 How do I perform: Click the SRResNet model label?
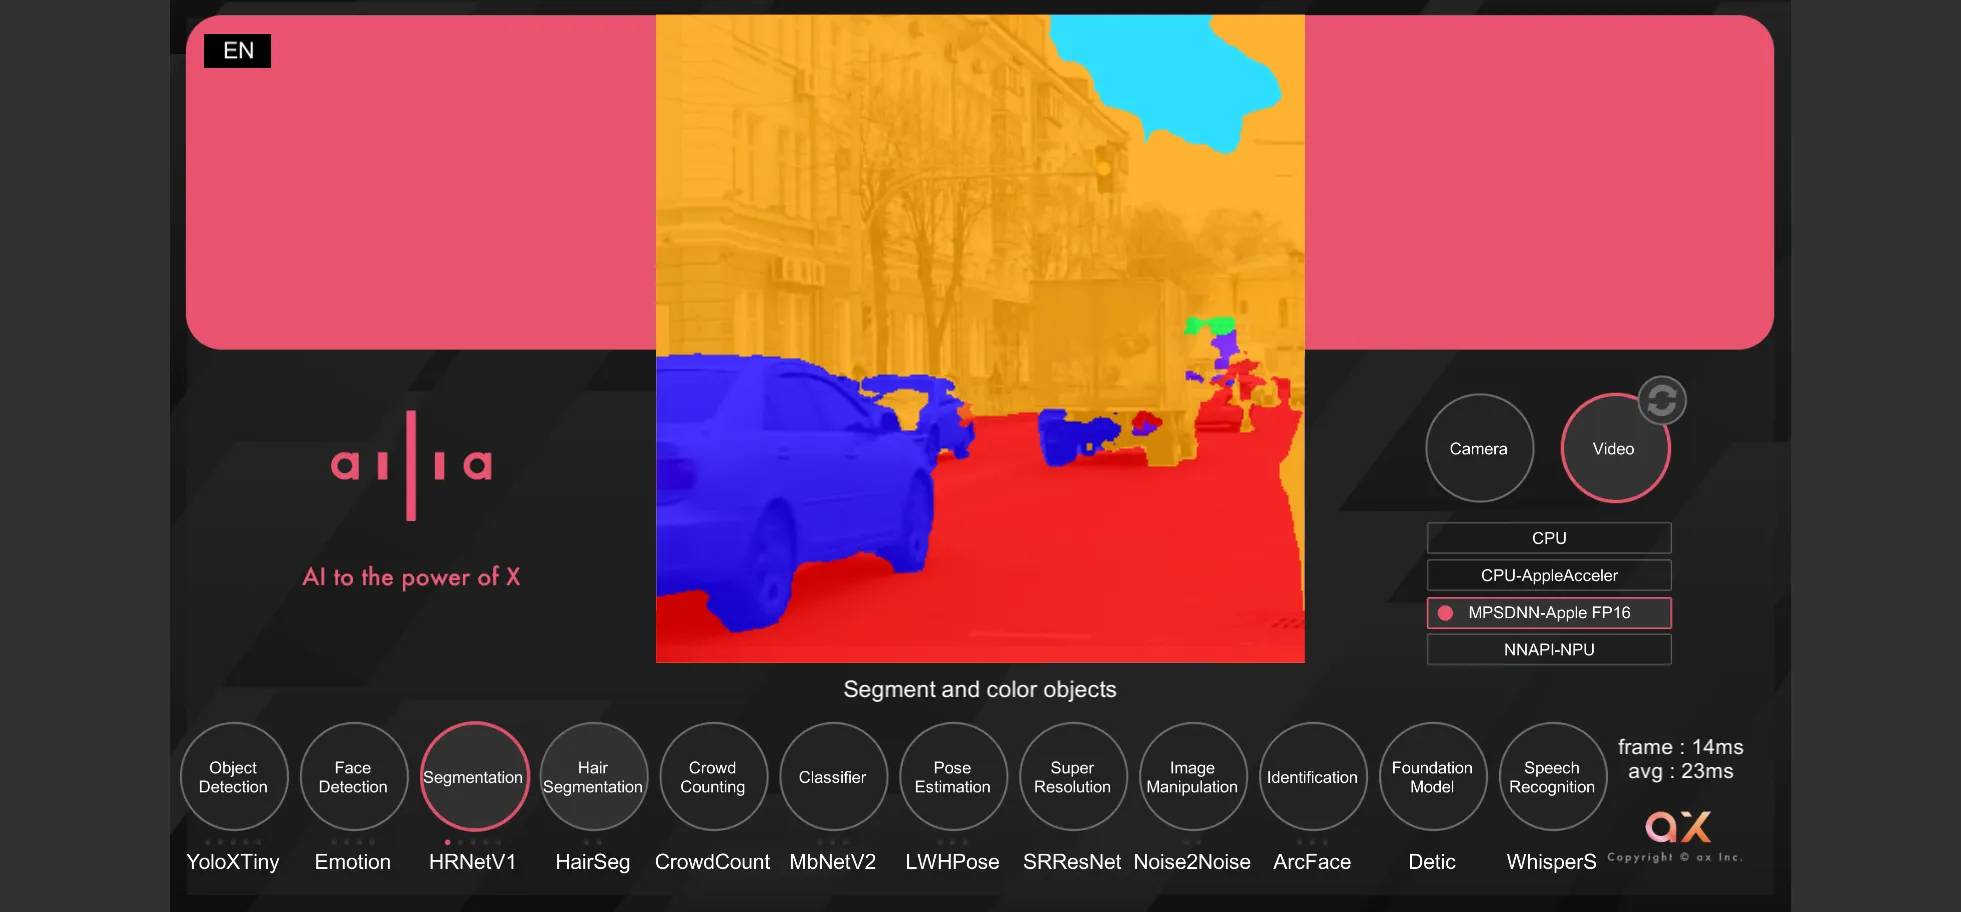[1072, 862]
